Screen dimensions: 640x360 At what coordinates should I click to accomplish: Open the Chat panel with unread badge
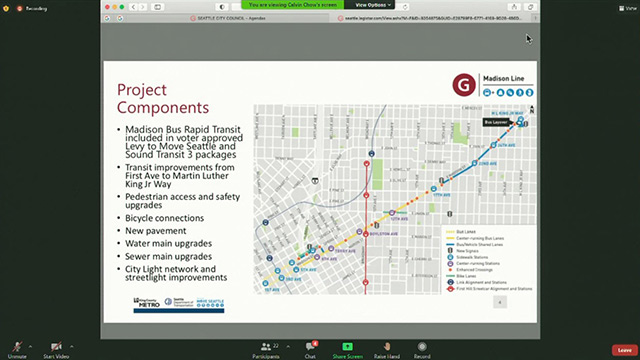point(311,350)
